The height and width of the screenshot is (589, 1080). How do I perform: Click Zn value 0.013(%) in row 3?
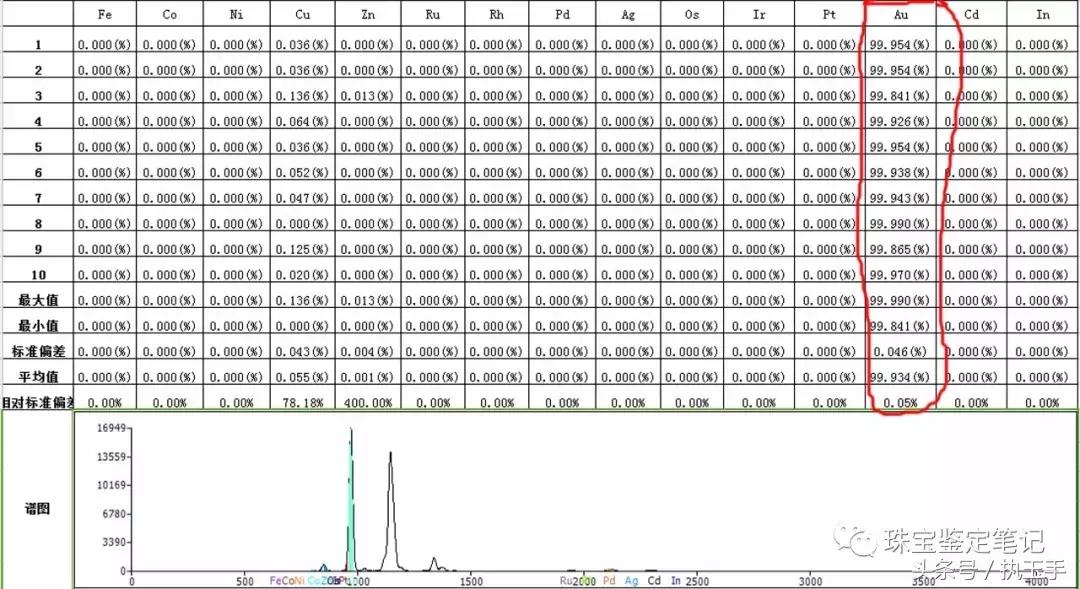click(x=368, y=96)
